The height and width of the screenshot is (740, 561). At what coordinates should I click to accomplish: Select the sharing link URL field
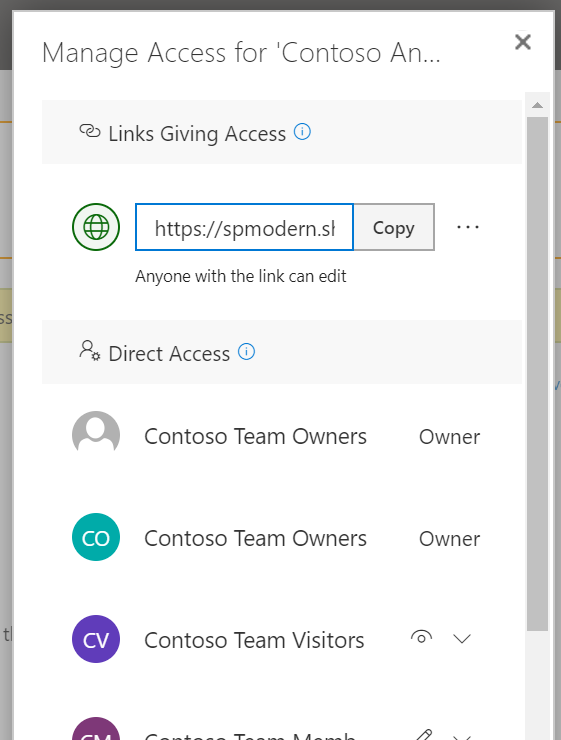pyautogui.click(x=244, y=227)
